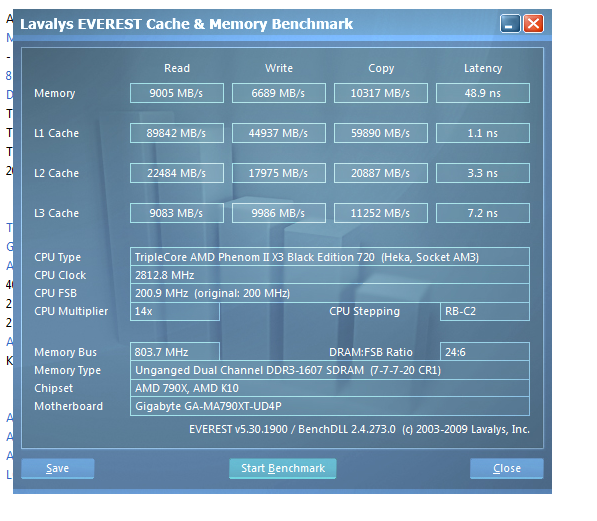The image size is (597, 521).
Task: Click Memory Copy value 10317 MB/s
Action: (381, 93)
